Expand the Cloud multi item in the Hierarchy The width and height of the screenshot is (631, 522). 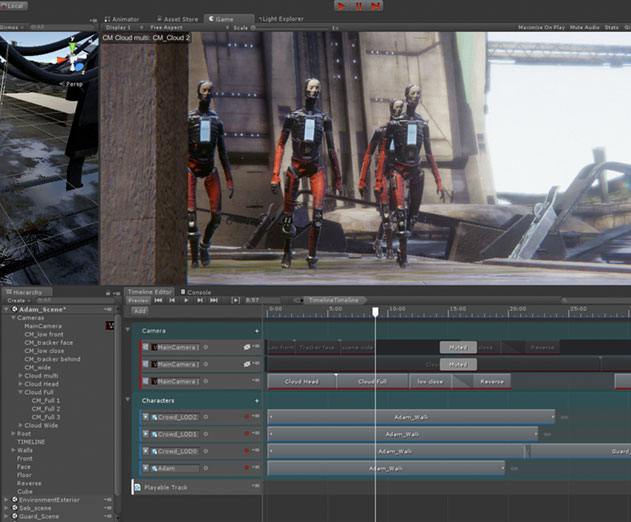pyautogui.click(x=21, y=376)
